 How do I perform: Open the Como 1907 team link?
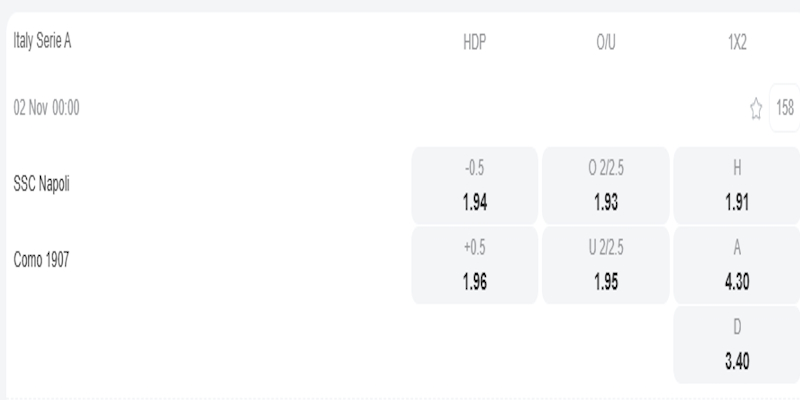click(41, 259)
